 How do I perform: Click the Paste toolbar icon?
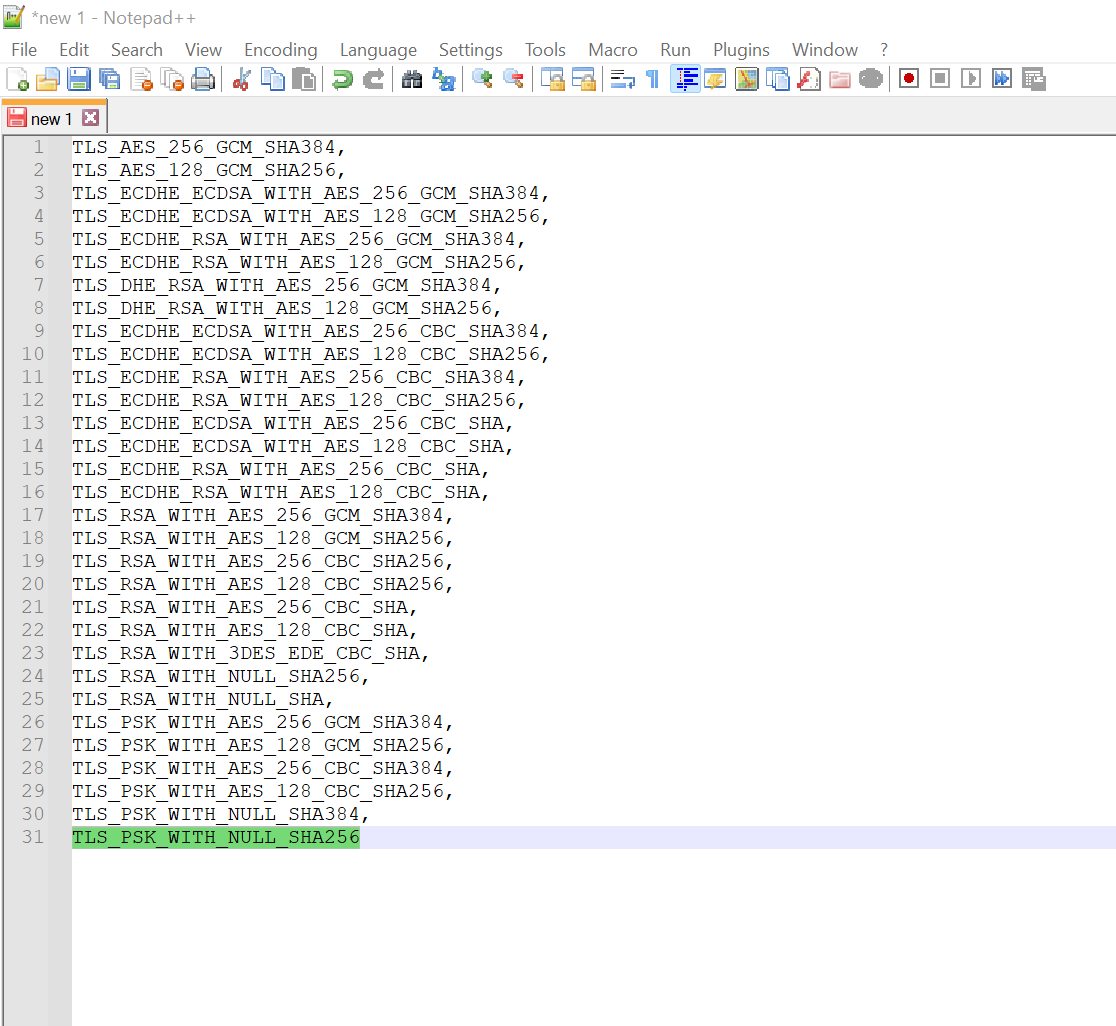[303, 78]
